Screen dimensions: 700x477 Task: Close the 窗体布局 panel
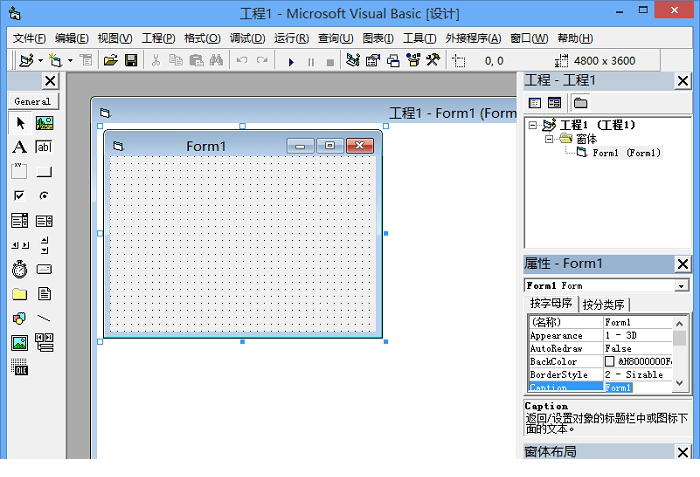[x=683, y=452]
